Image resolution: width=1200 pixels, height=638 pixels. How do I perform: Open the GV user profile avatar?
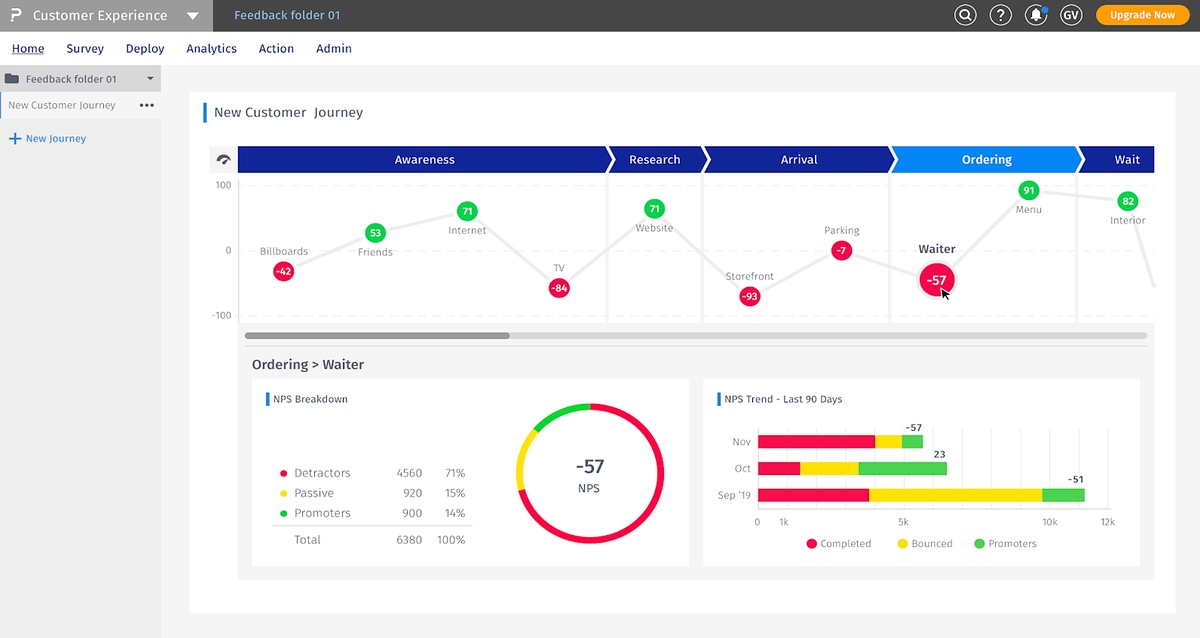[1071, 15]
